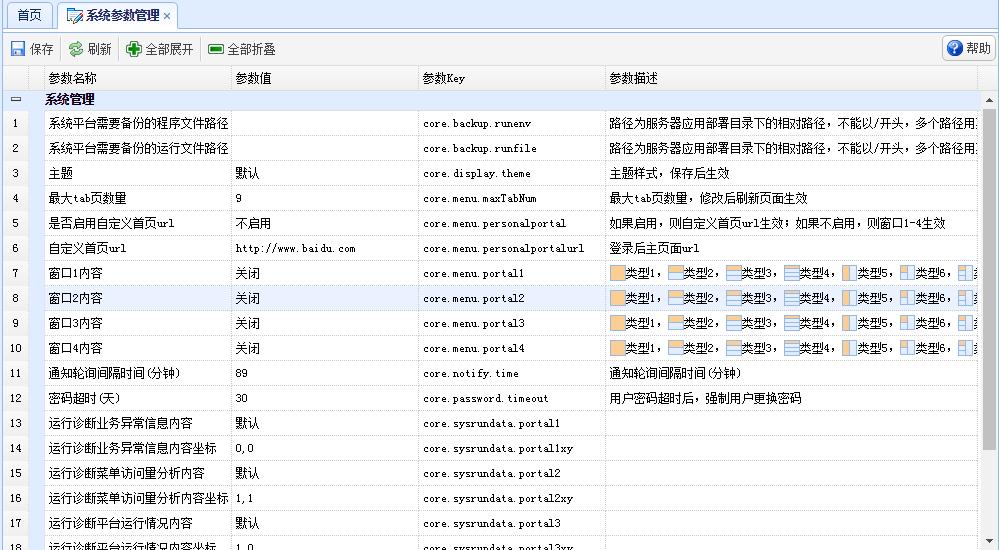The height and width of the screenshot is (550, 999).
Task: Click the core.password.timeout key cell
Action: click(x=512, y=398)
